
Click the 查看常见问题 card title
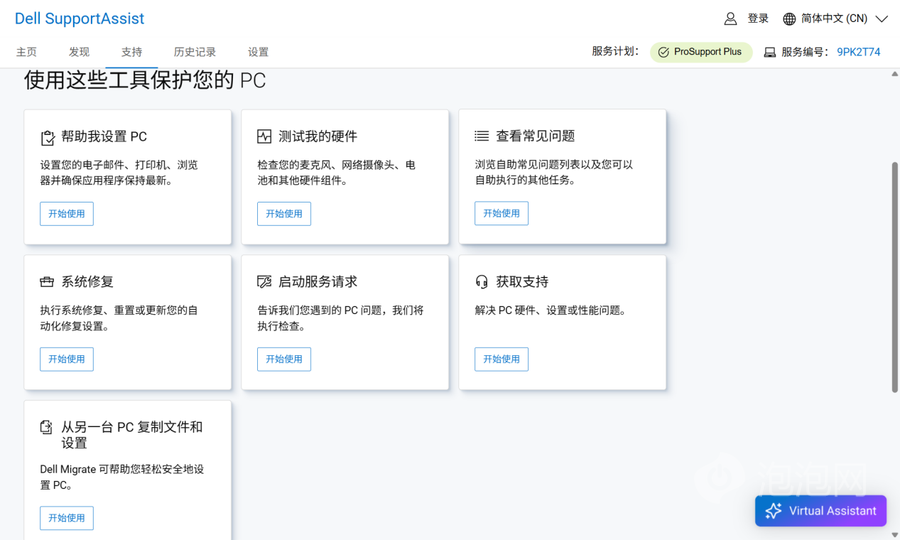536,136
